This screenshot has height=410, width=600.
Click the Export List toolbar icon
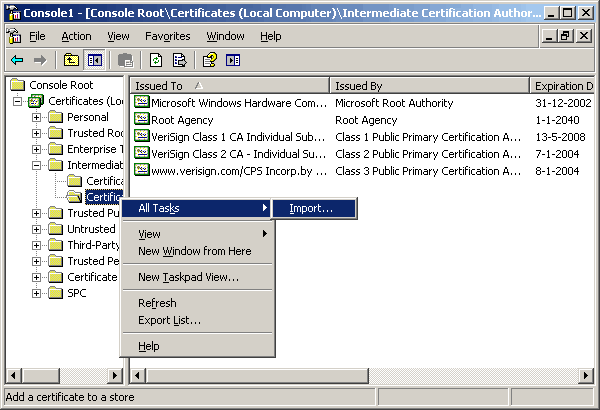pyautogui.click(x=179, y=60)
